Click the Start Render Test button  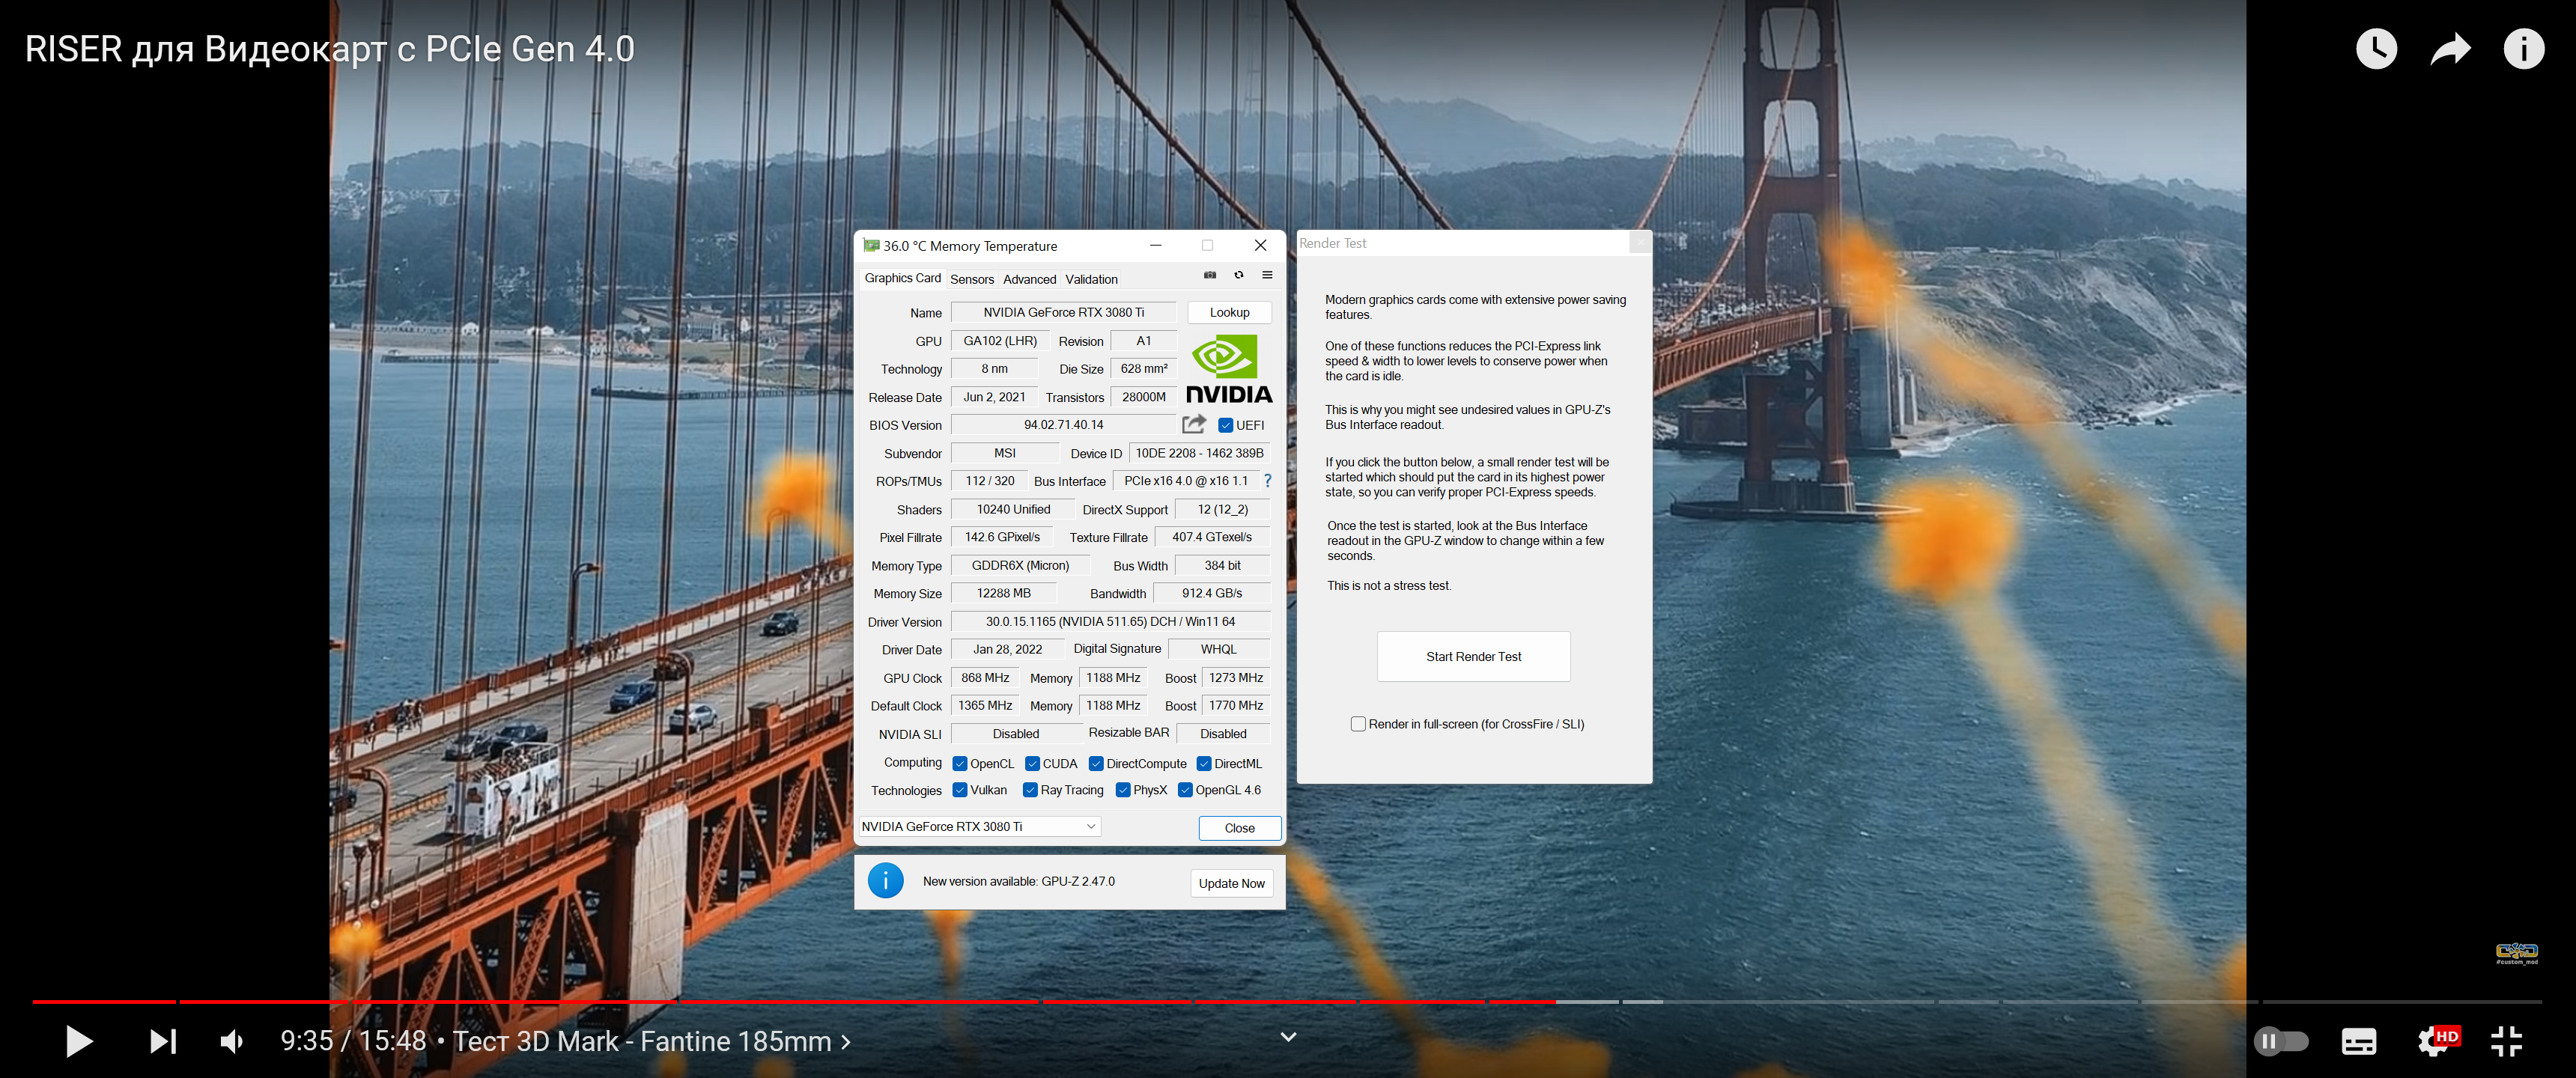(1472, 656)
